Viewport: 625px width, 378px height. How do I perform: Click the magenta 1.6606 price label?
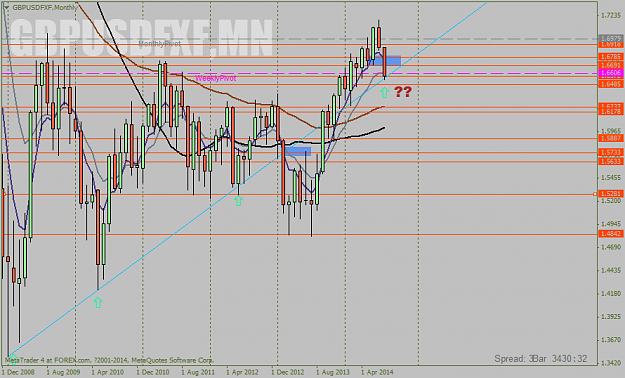point(611,73)
